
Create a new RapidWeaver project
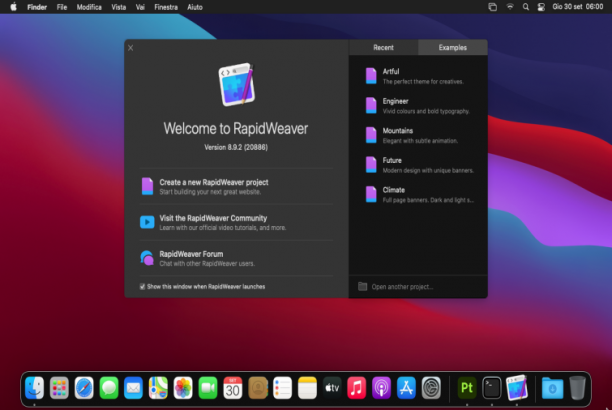236,187
